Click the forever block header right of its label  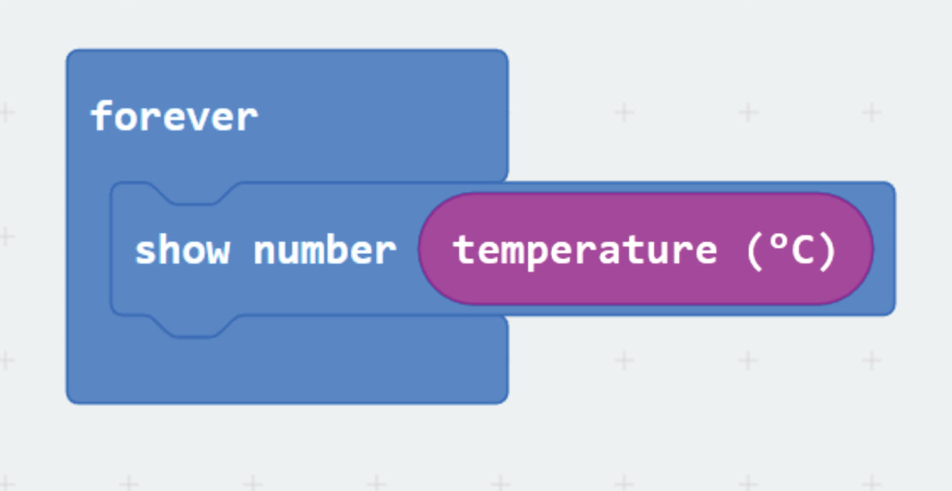click(382, 117)
